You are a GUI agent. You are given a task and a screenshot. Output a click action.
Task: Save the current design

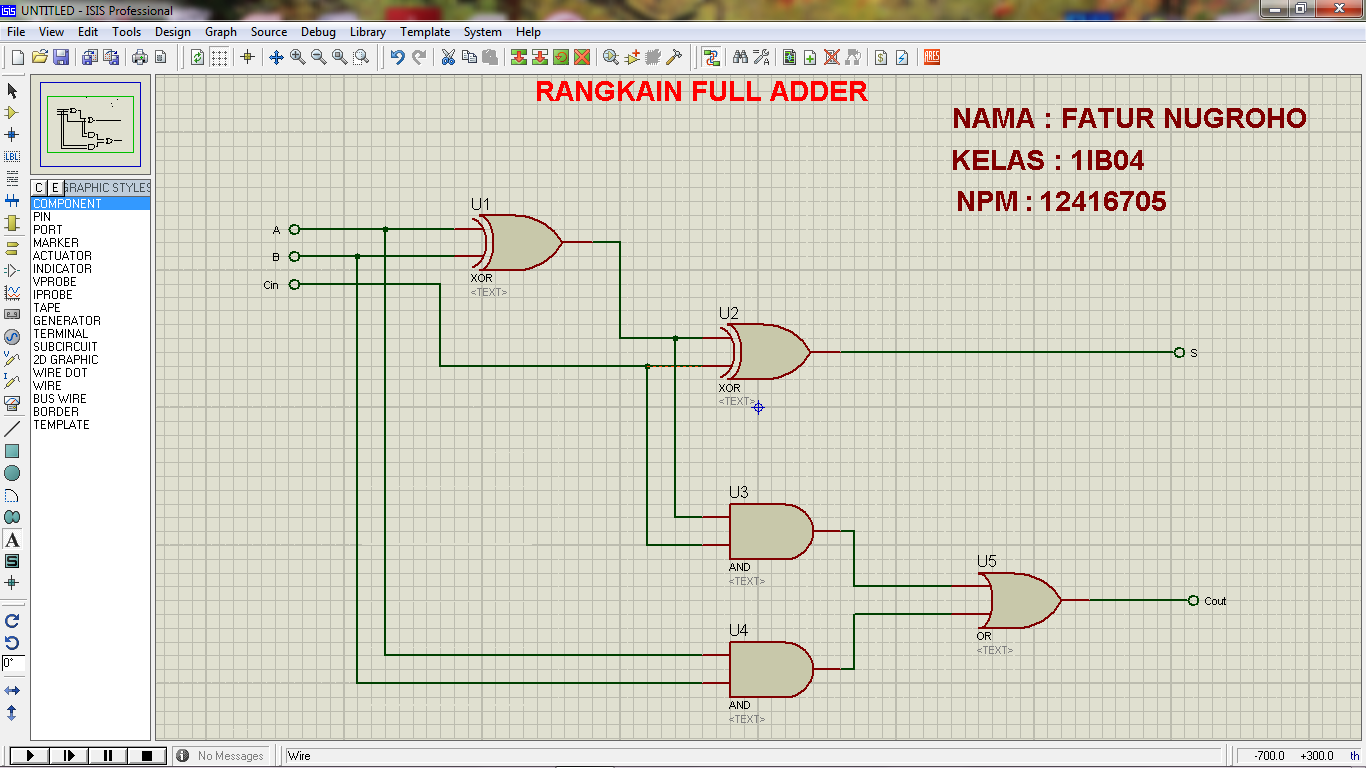click(x=61, y=57)
